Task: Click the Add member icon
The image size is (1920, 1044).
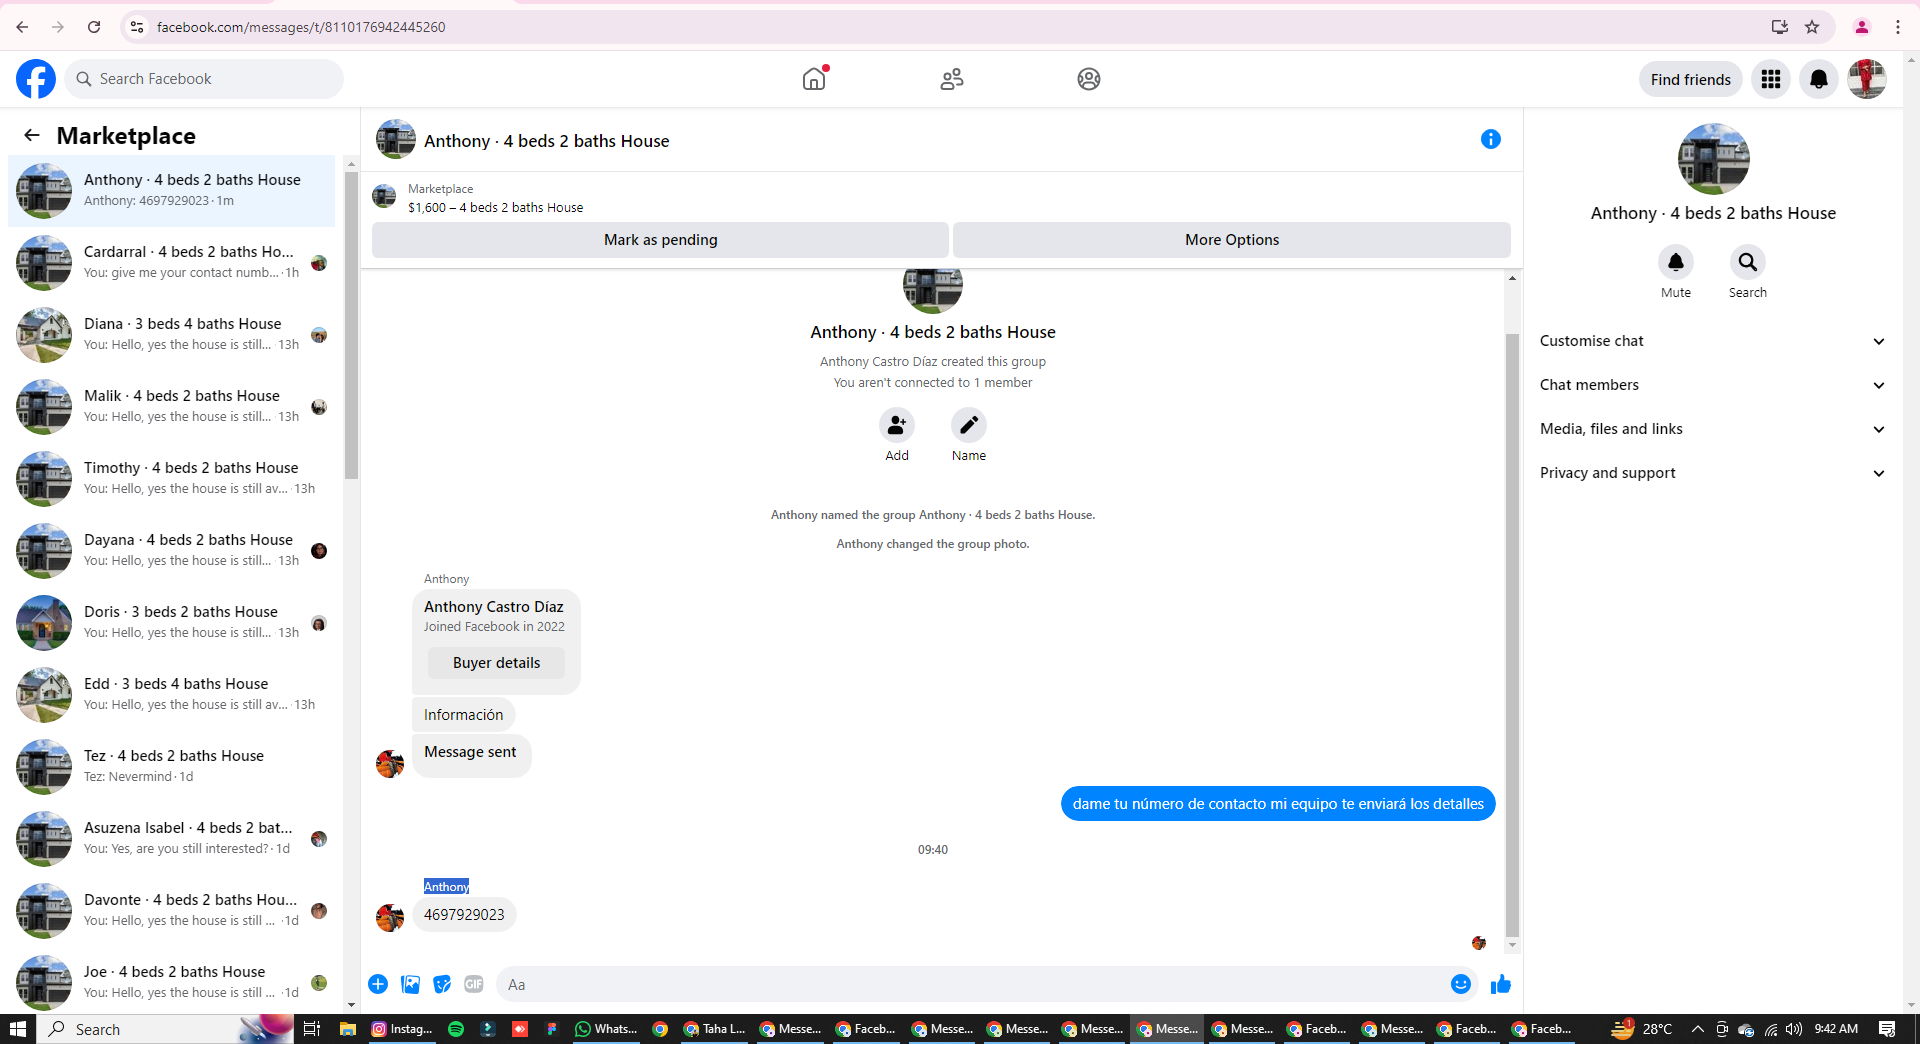Action: [897, 426]
